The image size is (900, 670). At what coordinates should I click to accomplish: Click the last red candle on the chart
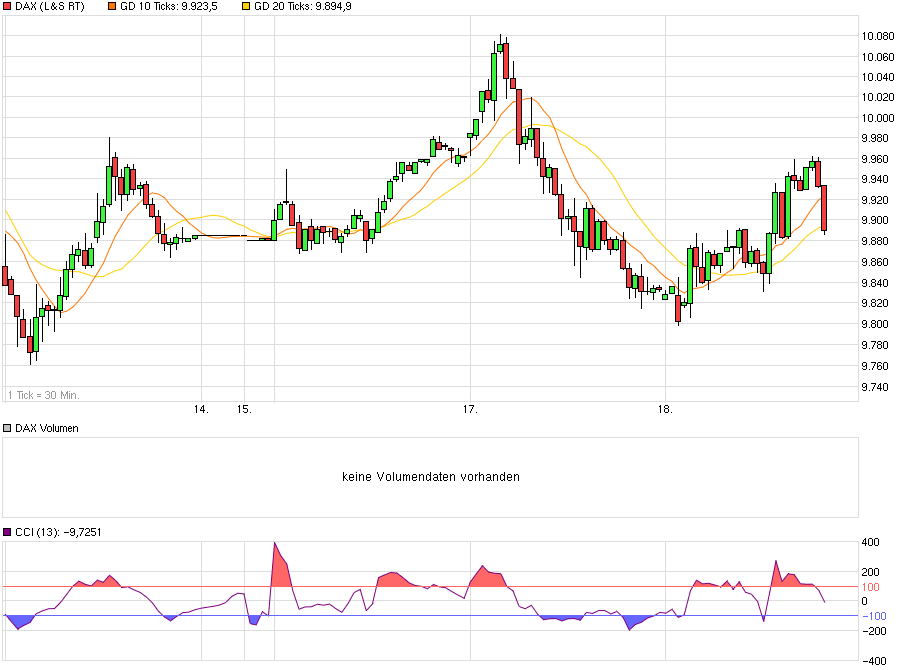824,208
